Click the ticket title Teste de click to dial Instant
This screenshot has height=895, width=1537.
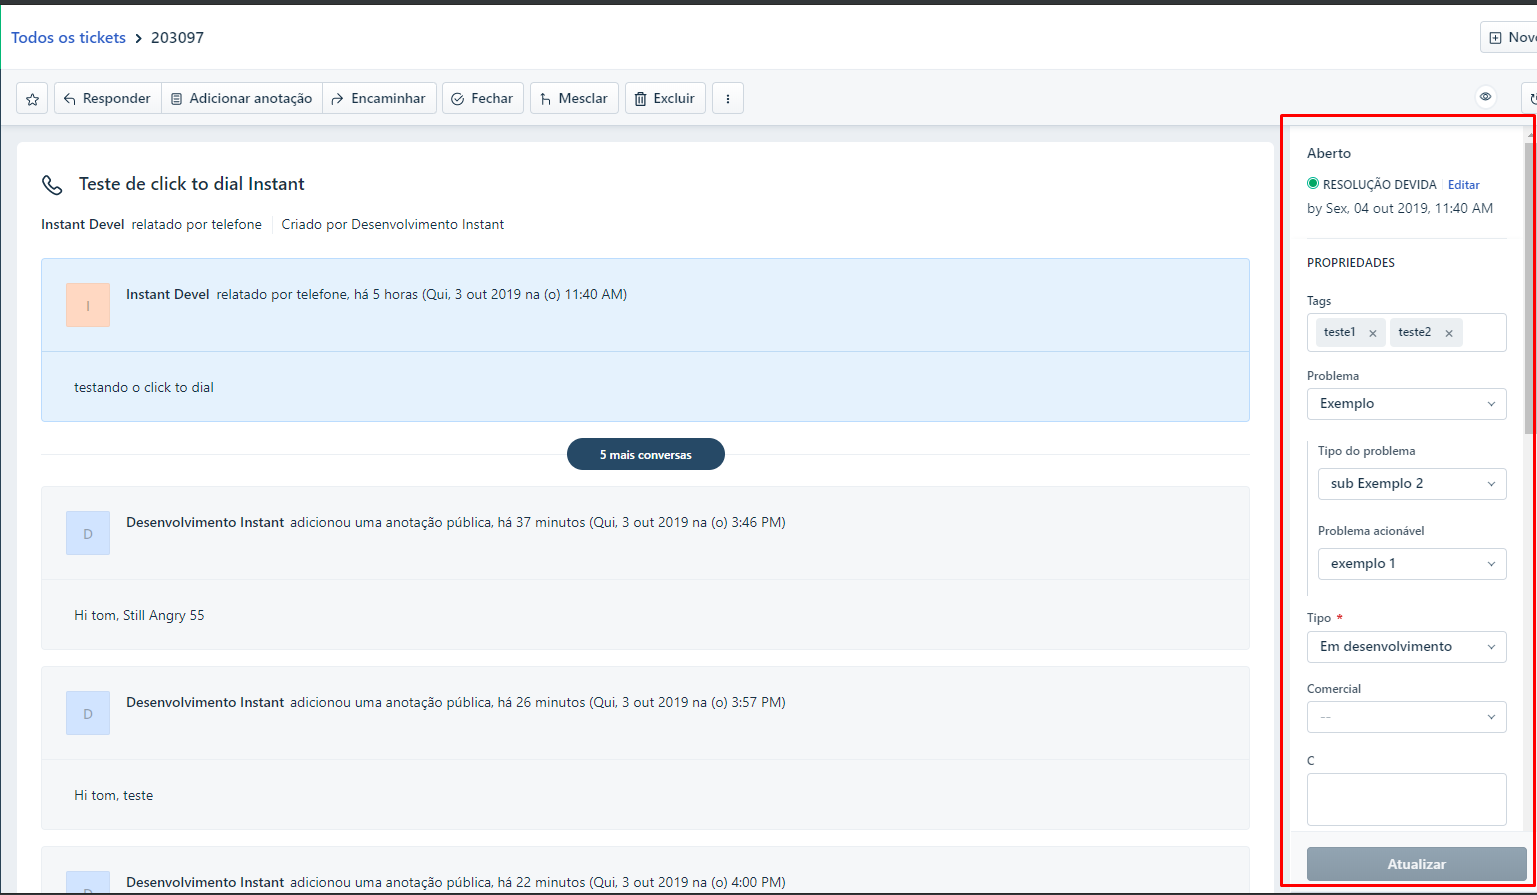(x=192, y=184)
